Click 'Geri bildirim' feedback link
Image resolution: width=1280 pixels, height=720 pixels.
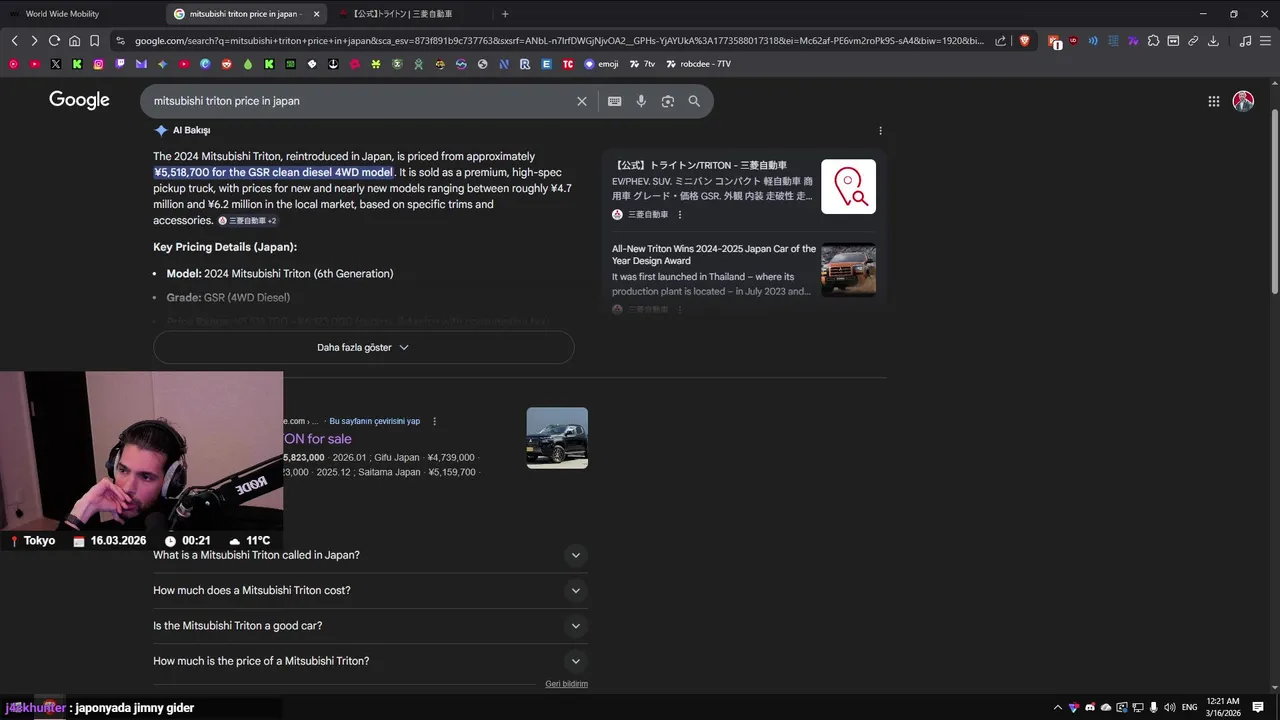click(x=566, y=684)
